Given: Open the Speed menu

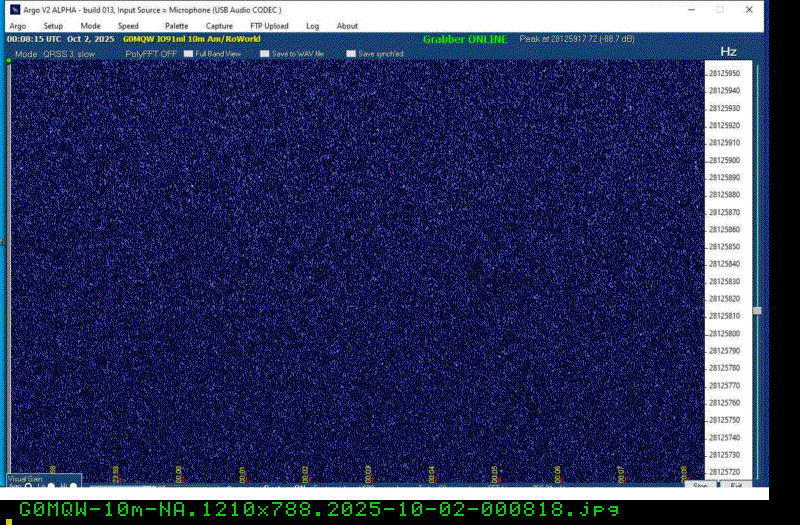Looking at the screenshot, I should (x=128, y=26).
